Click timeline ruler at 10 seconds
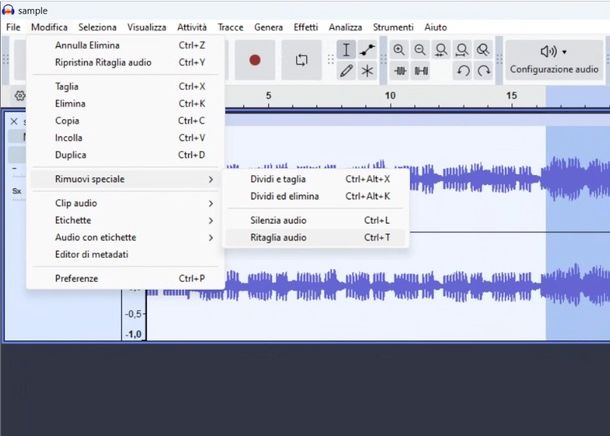Image resolution: width=610 pixels, height=436 pixels. (x=390, y=96)
